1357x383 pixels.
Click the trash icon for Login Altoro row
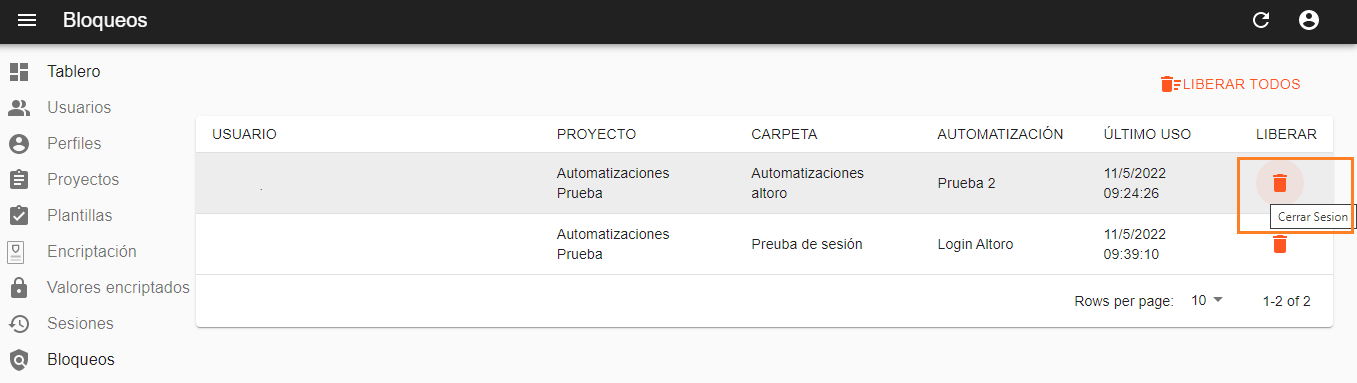[1279, 244]
